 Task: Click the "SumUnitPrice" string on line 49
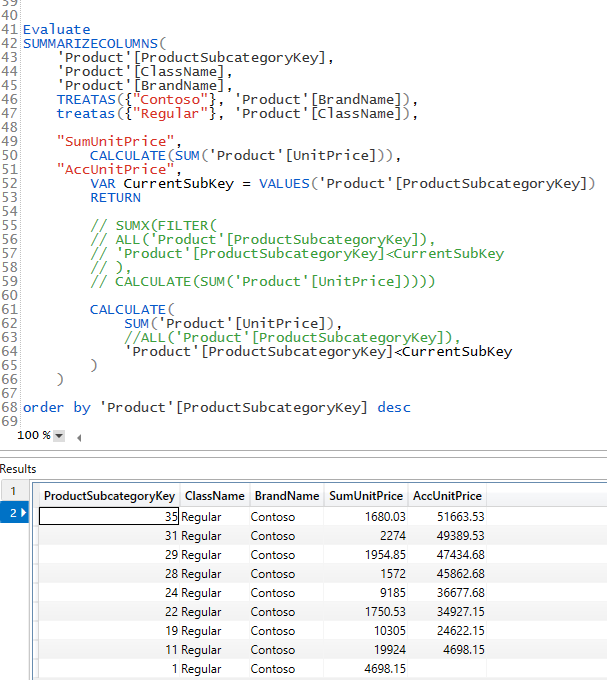pyautogui.click(x=116, y=141)
